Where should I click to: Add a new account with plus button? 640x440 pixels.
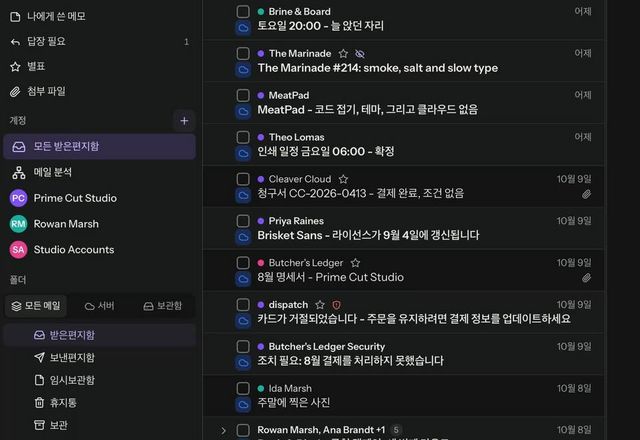[184, 121]
